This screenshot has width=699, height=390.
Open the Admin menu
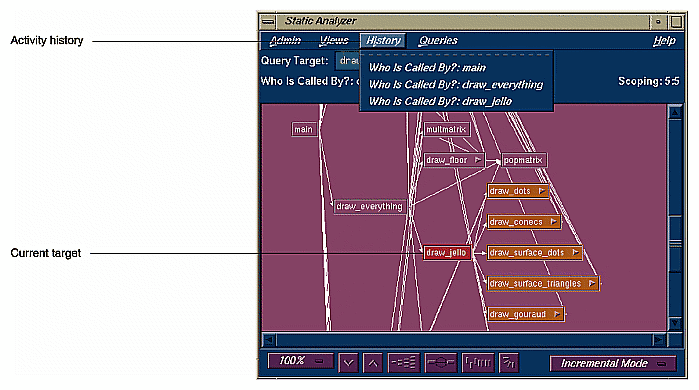pyautogui.click(x=285, y=41)
